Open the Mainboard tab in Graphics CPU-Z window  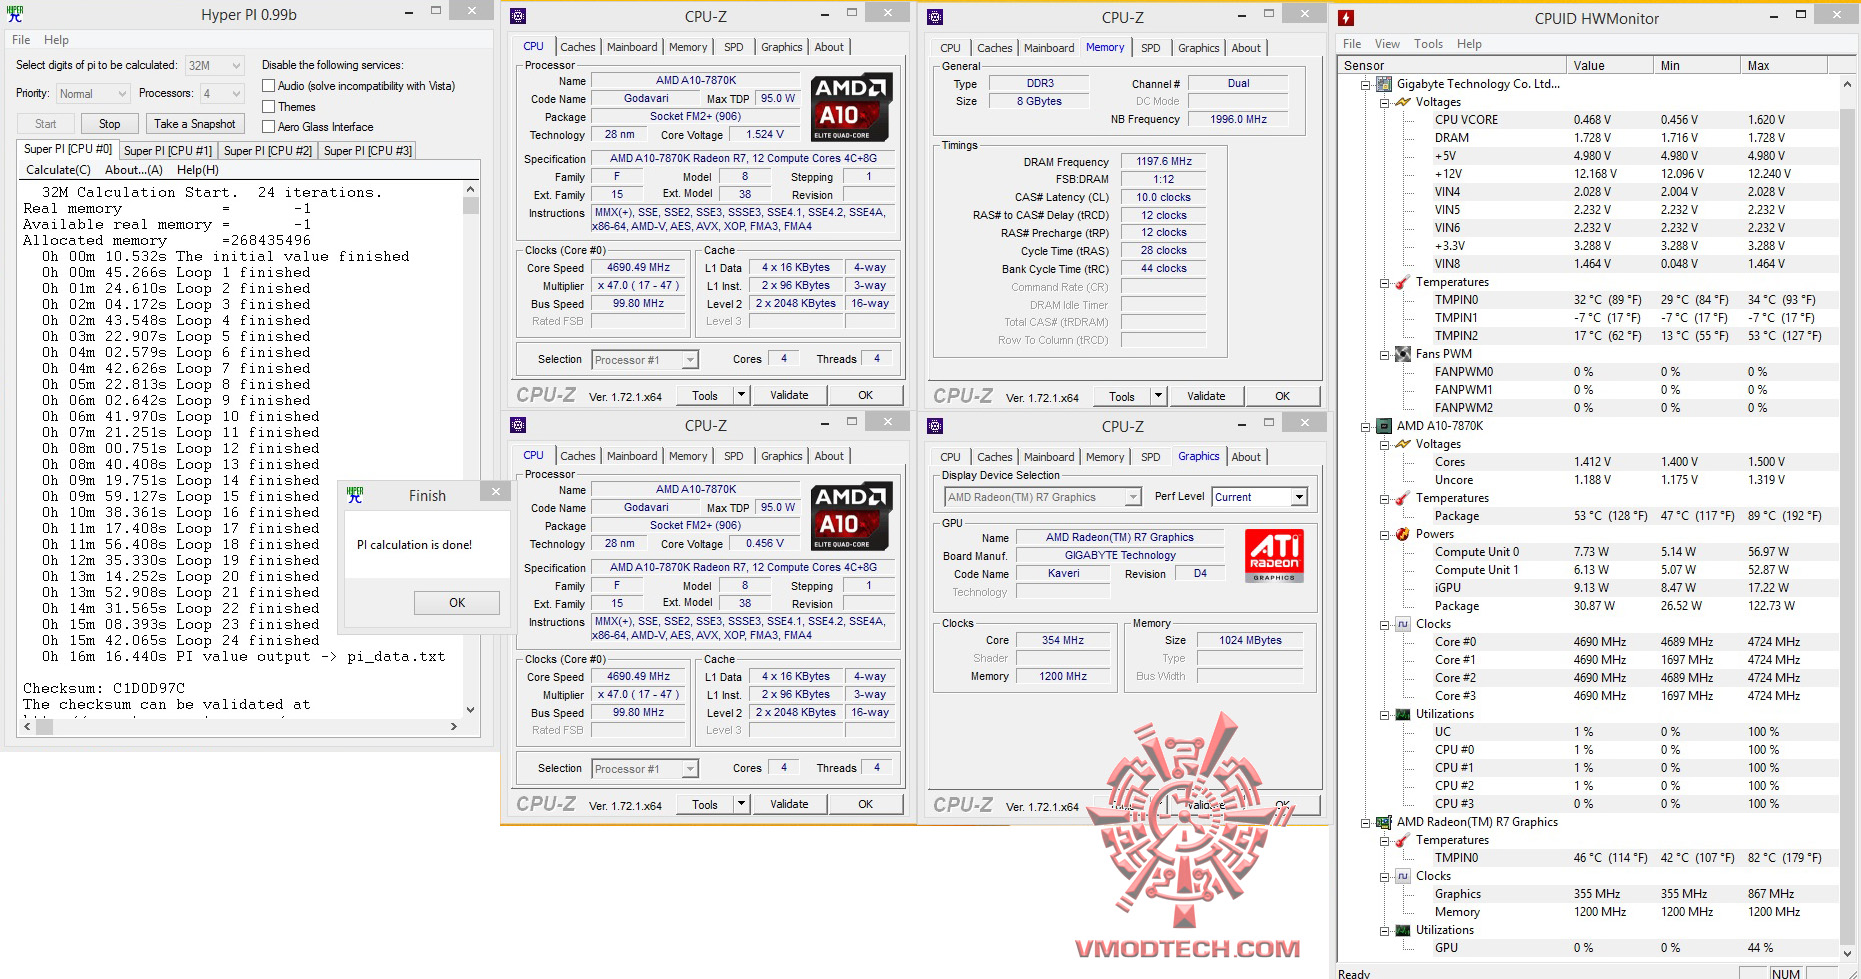coord(1049,457)
